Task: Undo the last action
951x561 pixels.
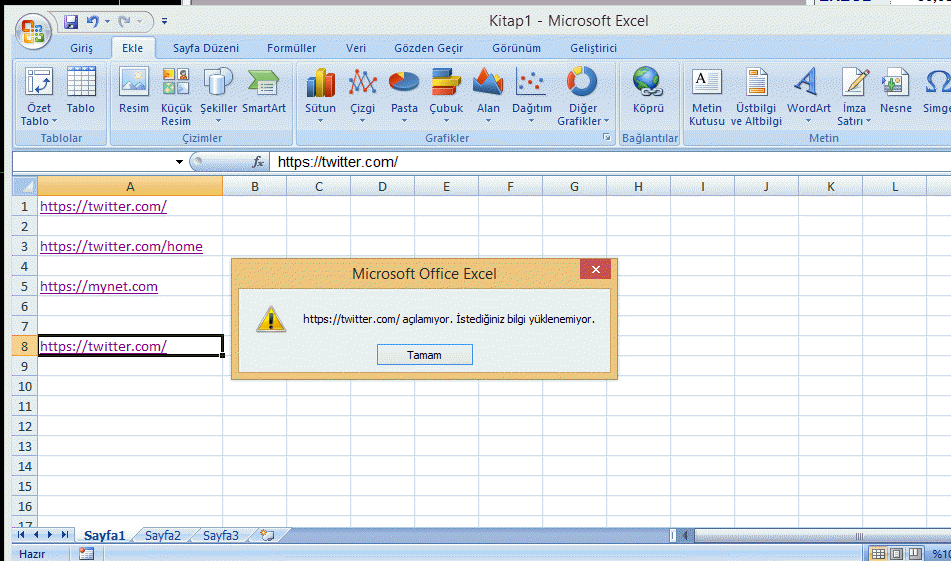Action: point(92,22)
